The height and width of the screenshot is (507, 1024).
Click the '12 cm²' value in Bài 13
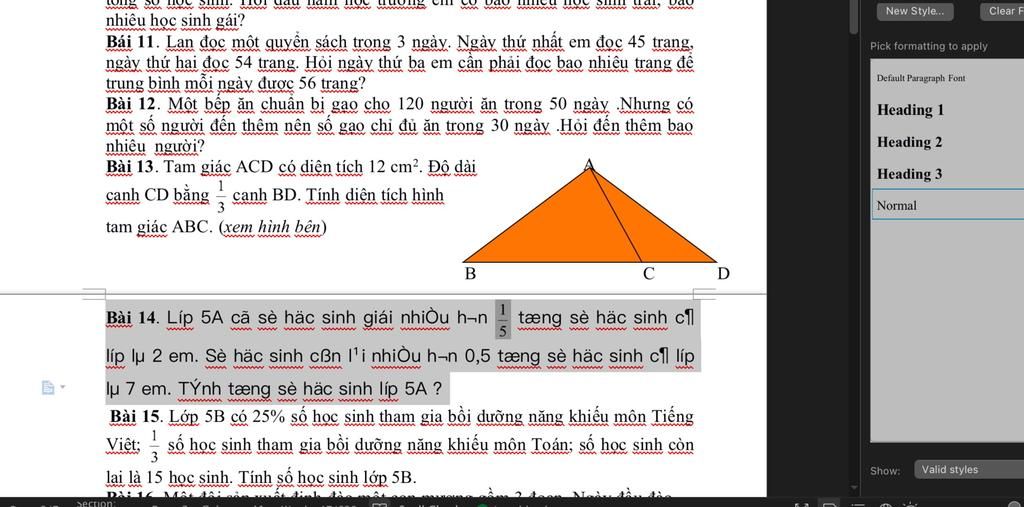[x=394, y=167]
